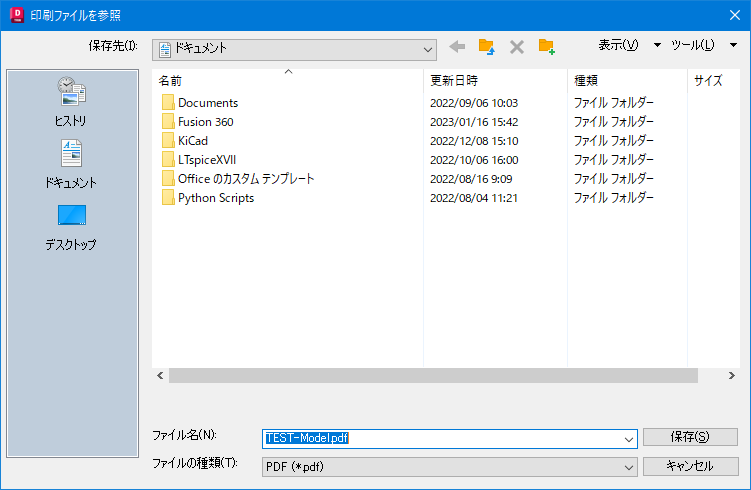Viewport: 751px width, 490px height.
Task: Open the ファイルの種類 type dropdown
Action: 449,467
